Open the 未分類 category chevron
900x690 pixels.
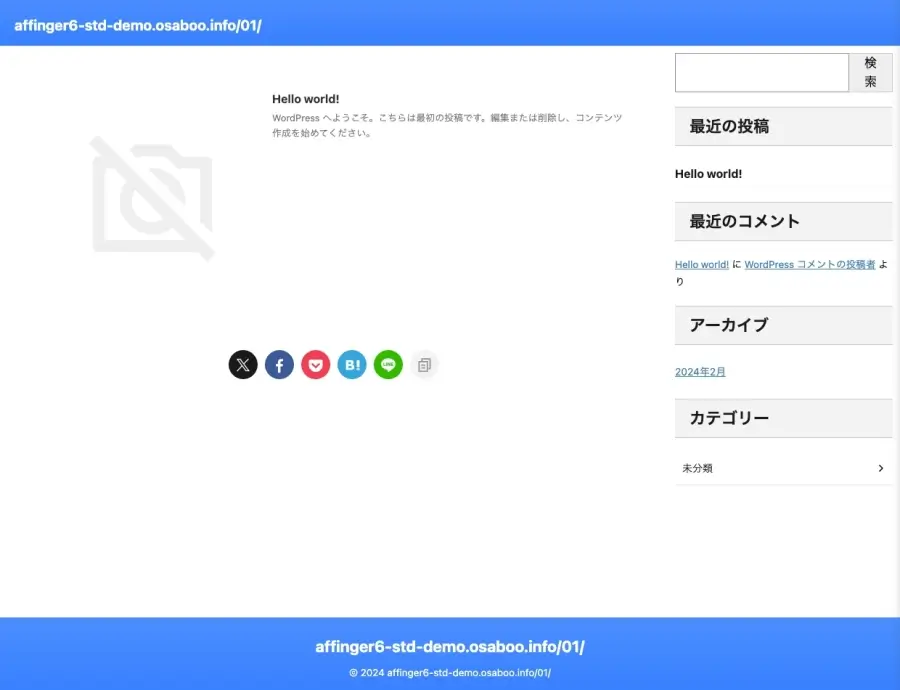coord(881,468)
